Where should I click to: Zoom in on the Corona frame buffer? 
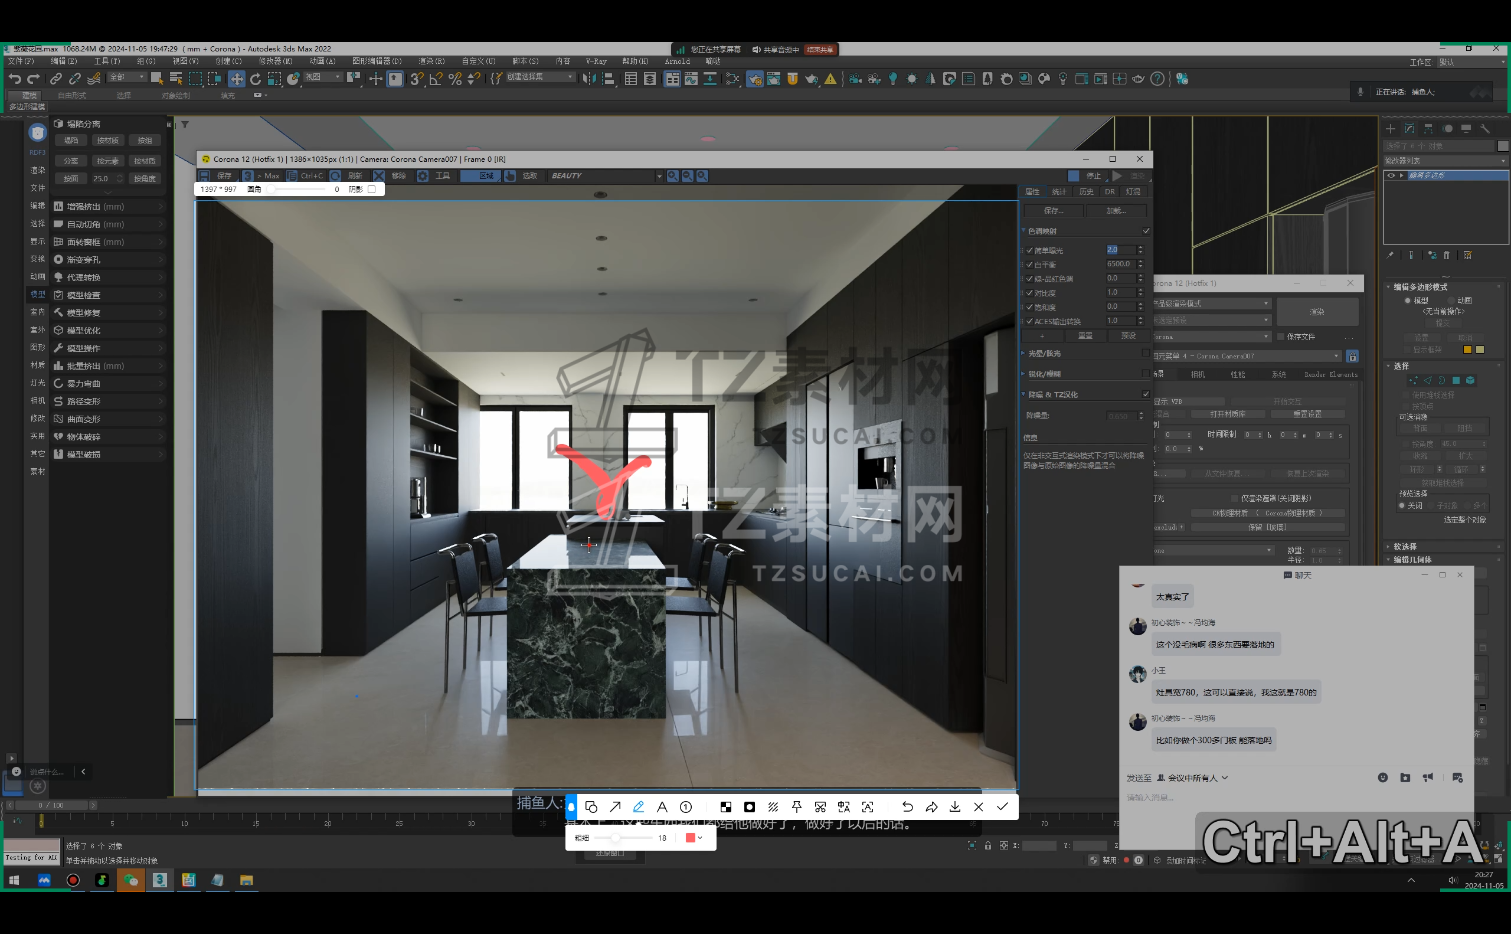(673, 176)
